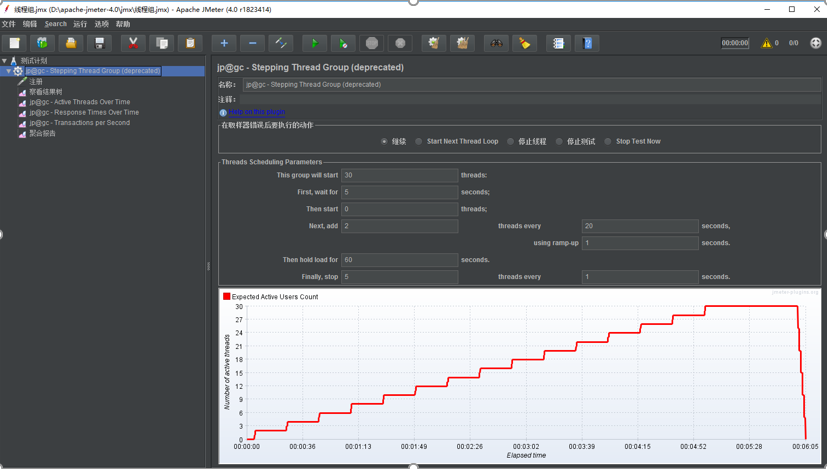The image size is (827, 469).
Task: Open the 帮助 menu
Action: click(x=123, y=24)
